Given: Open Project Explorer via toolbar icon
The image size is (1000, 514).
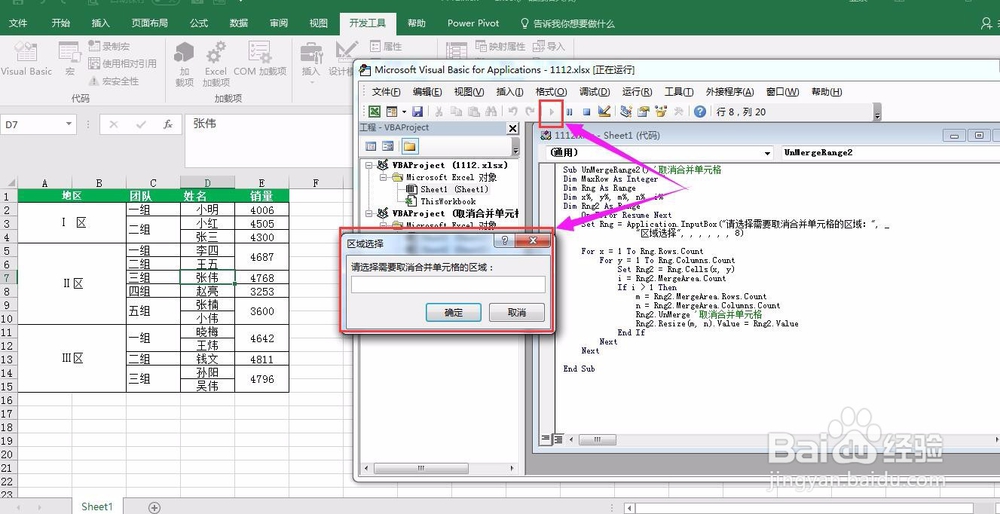Looking at the screenshot, I should (626, 112).
